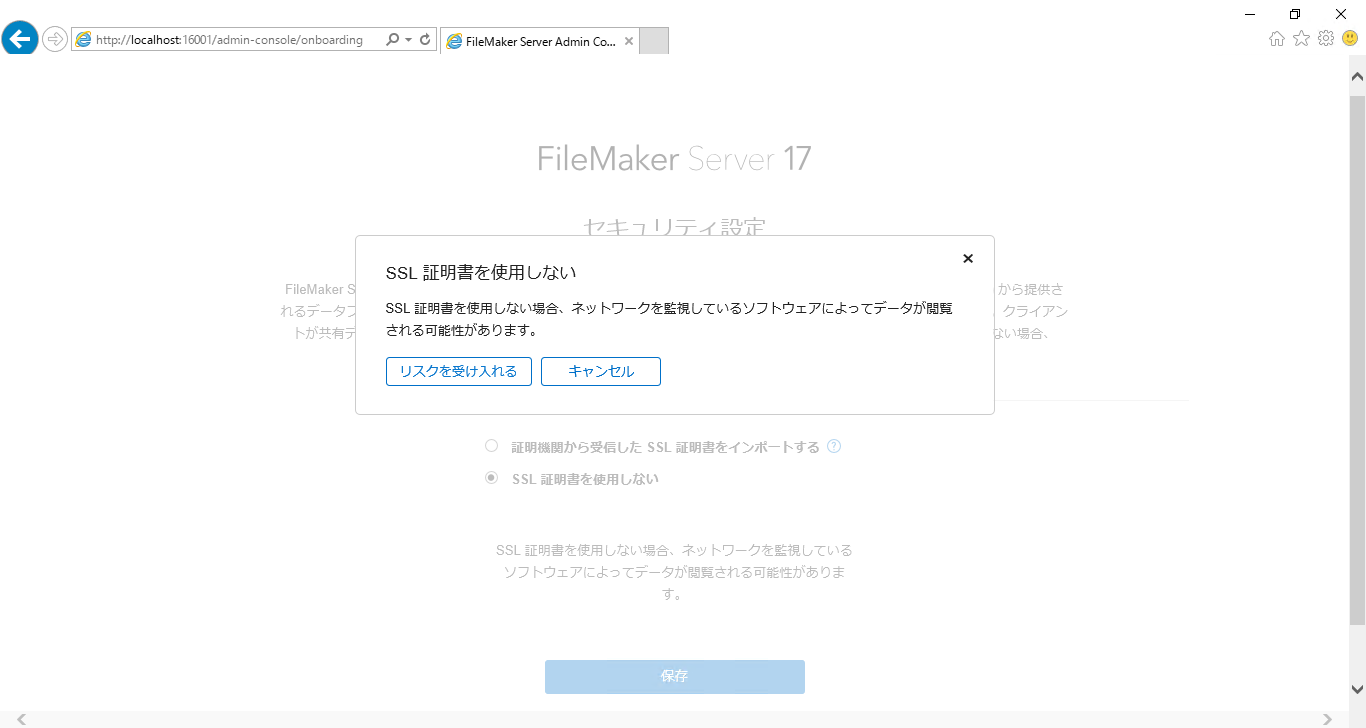Open Favorites with the star icon

pos(1301,37)
